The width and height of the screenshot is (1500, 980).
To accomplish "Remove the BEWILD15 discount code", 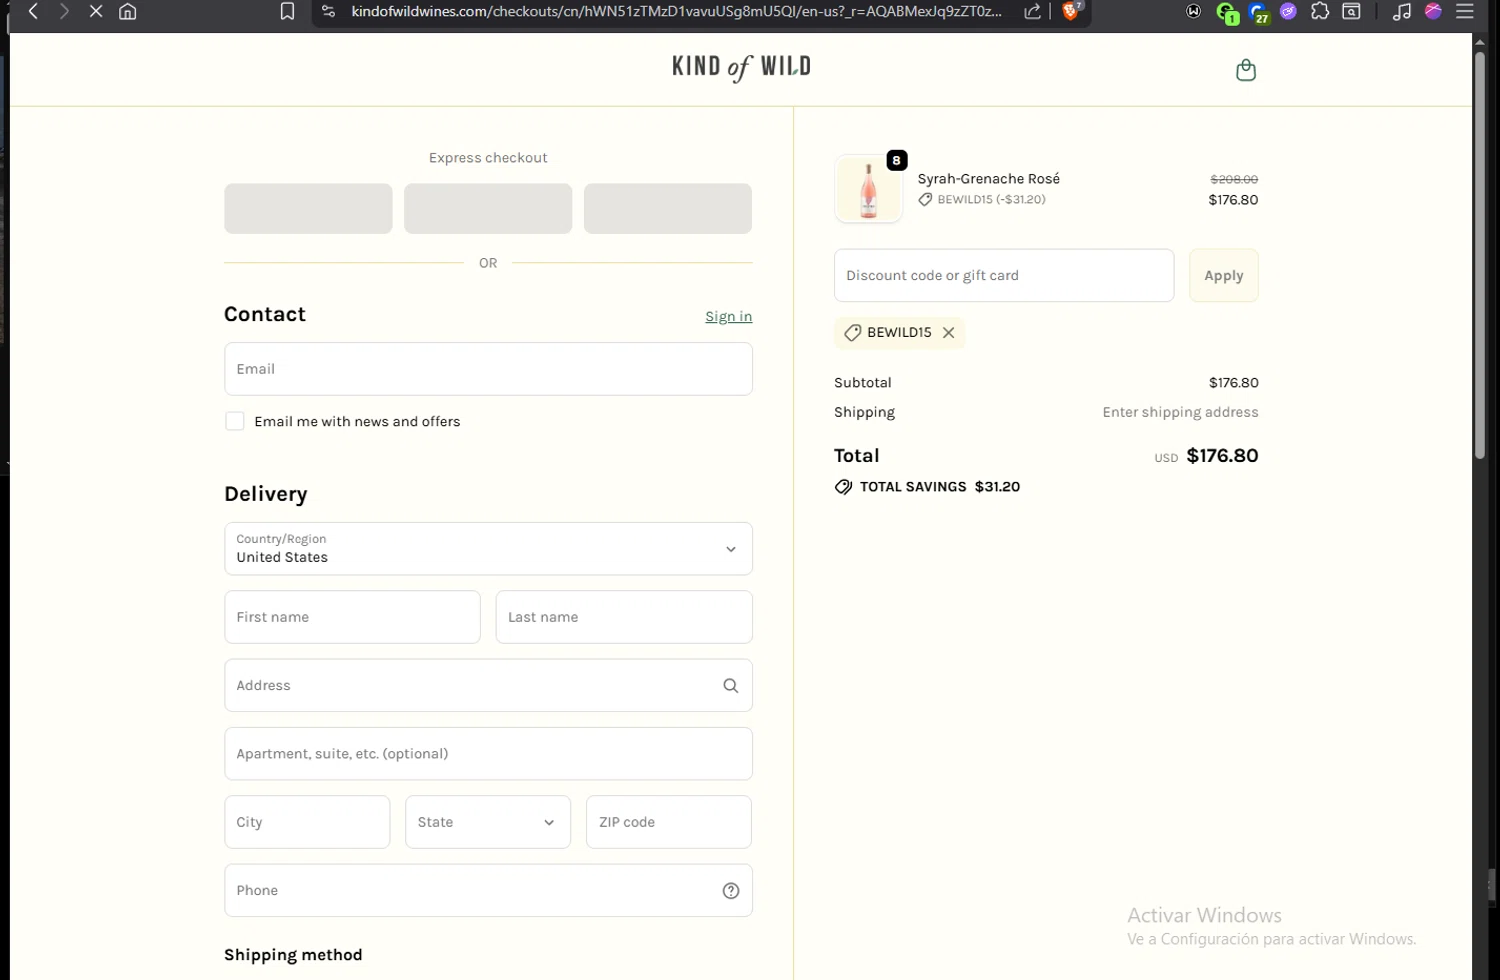I will (948, 332).
